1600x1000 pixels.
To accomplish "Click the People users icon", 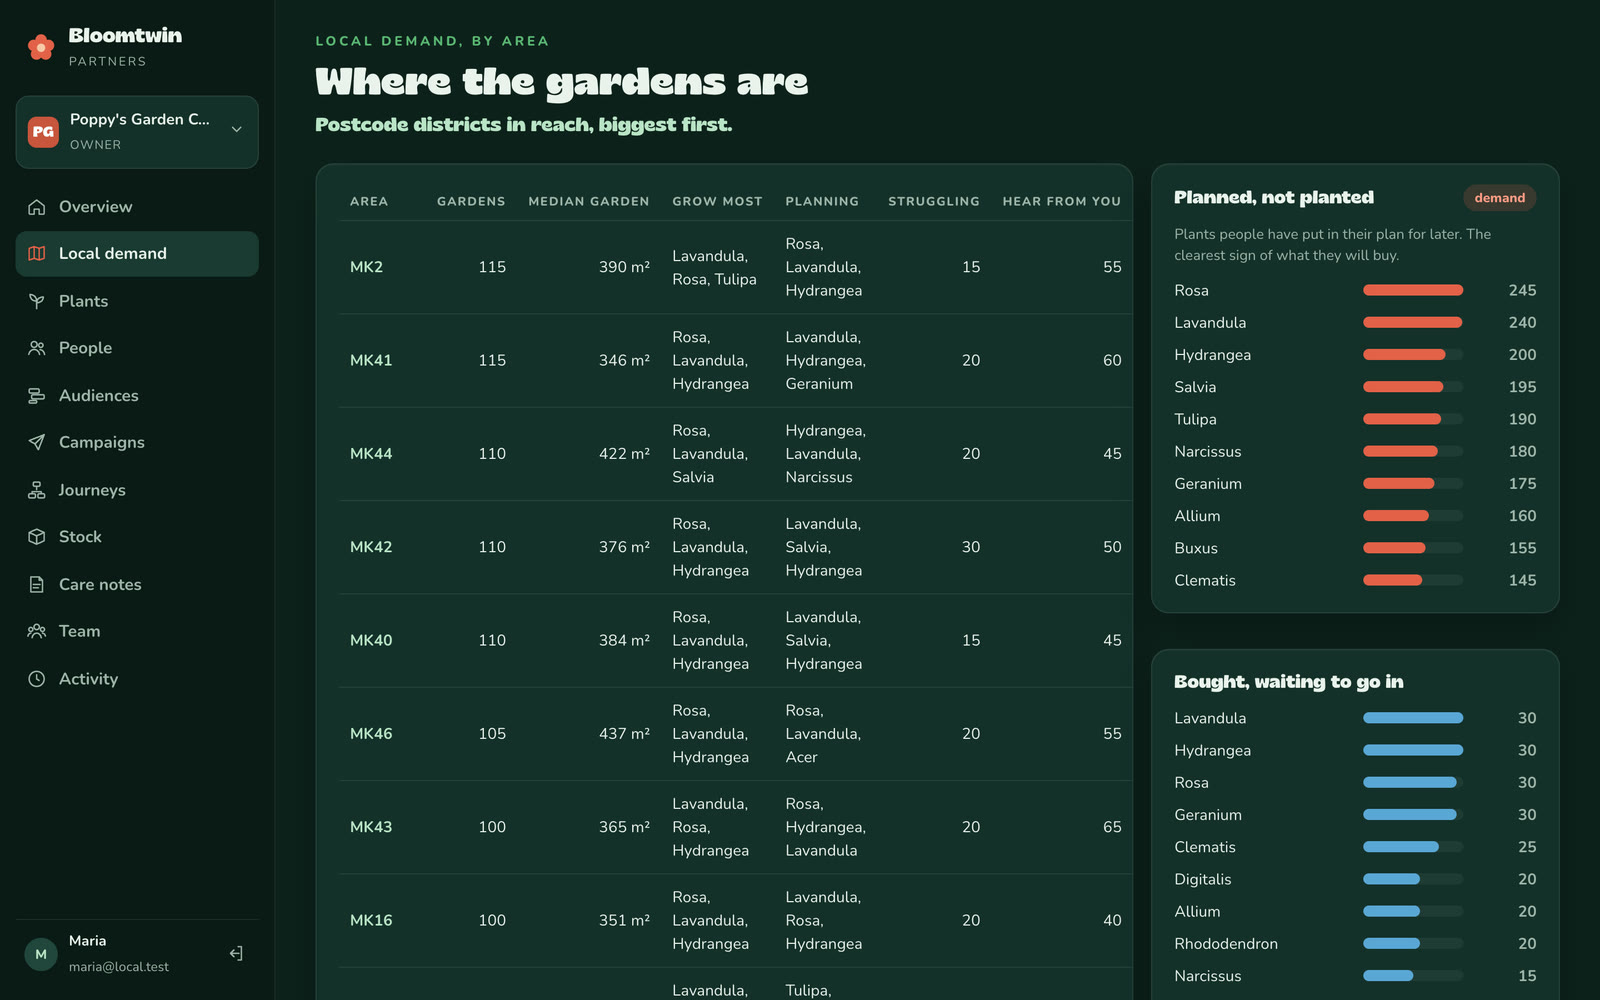I will click(x=37, y=348).
